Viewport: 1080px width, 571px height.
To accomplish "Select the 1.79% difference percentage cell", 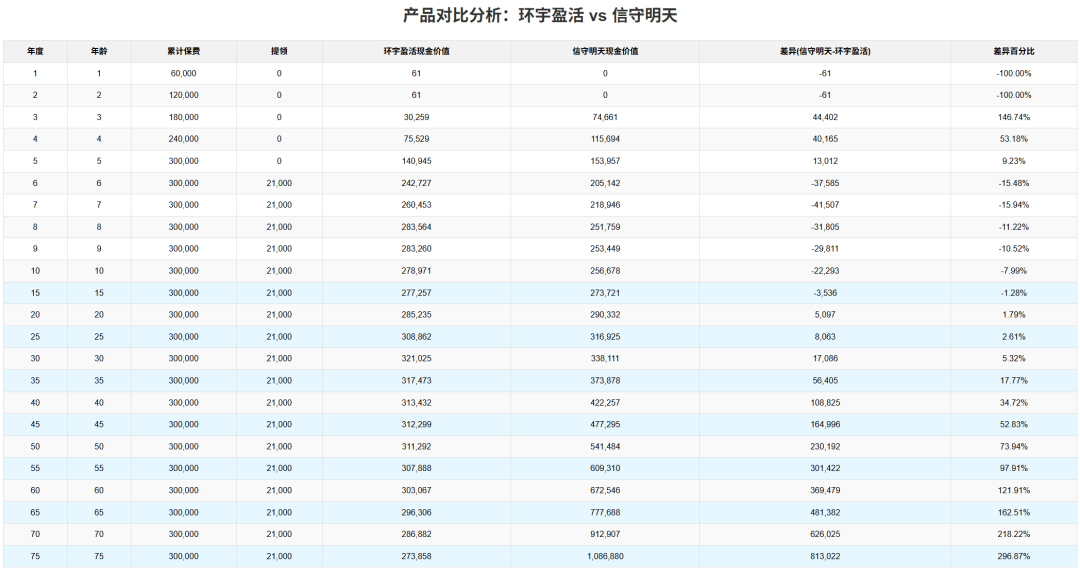I will click(x=1014, y=315).
